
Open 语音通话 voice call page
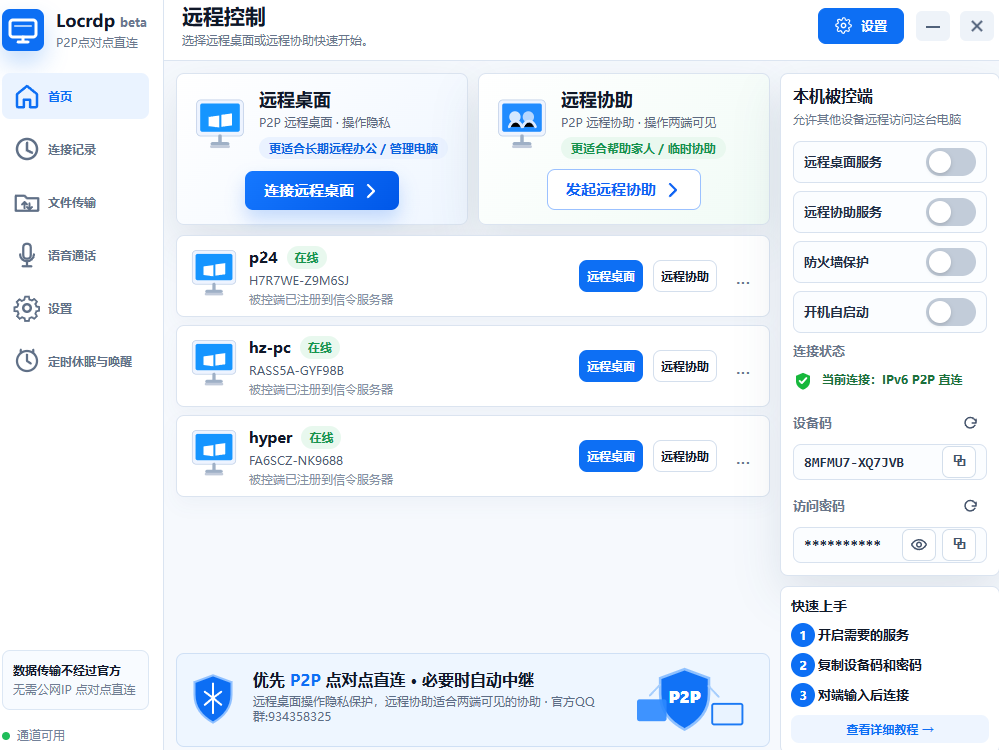[75, 256]
